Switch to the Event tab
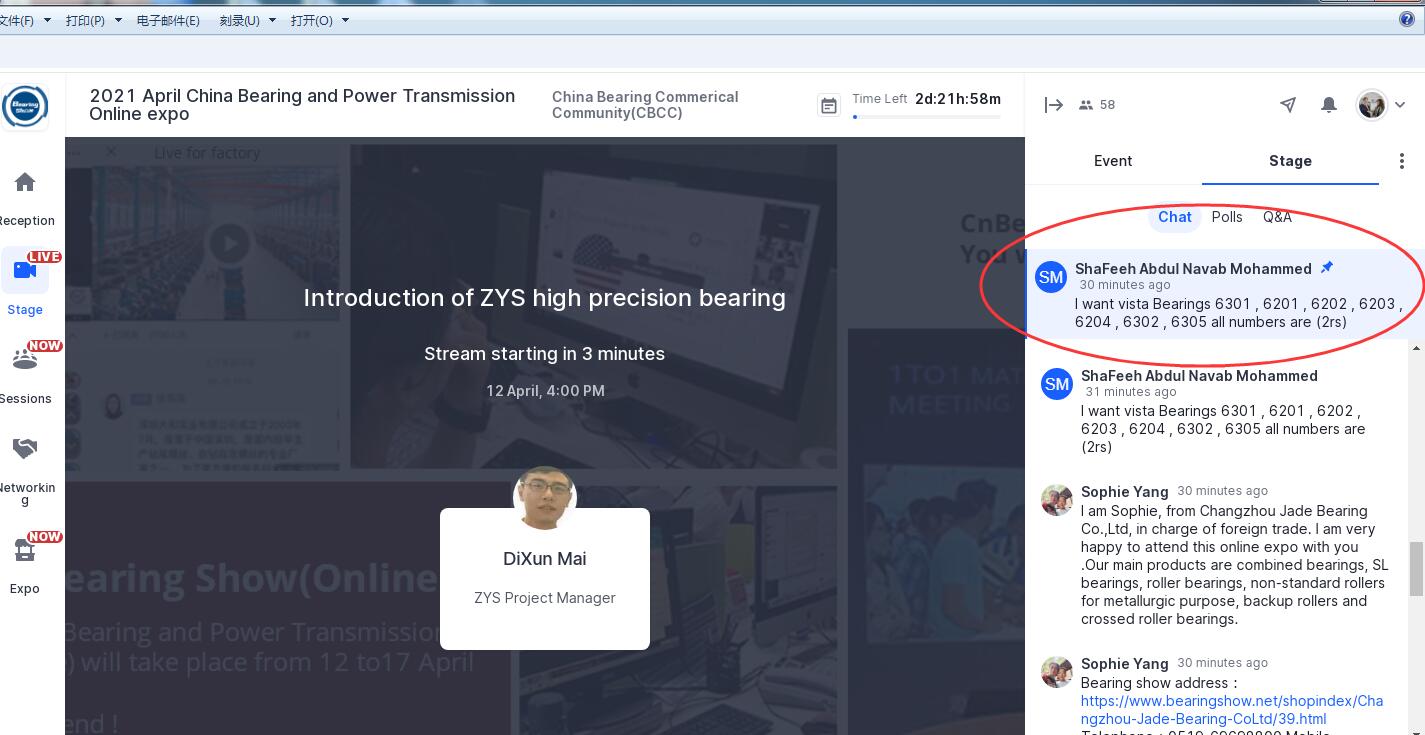Viewport: 1425px width, 735px height. [1112, 161]
